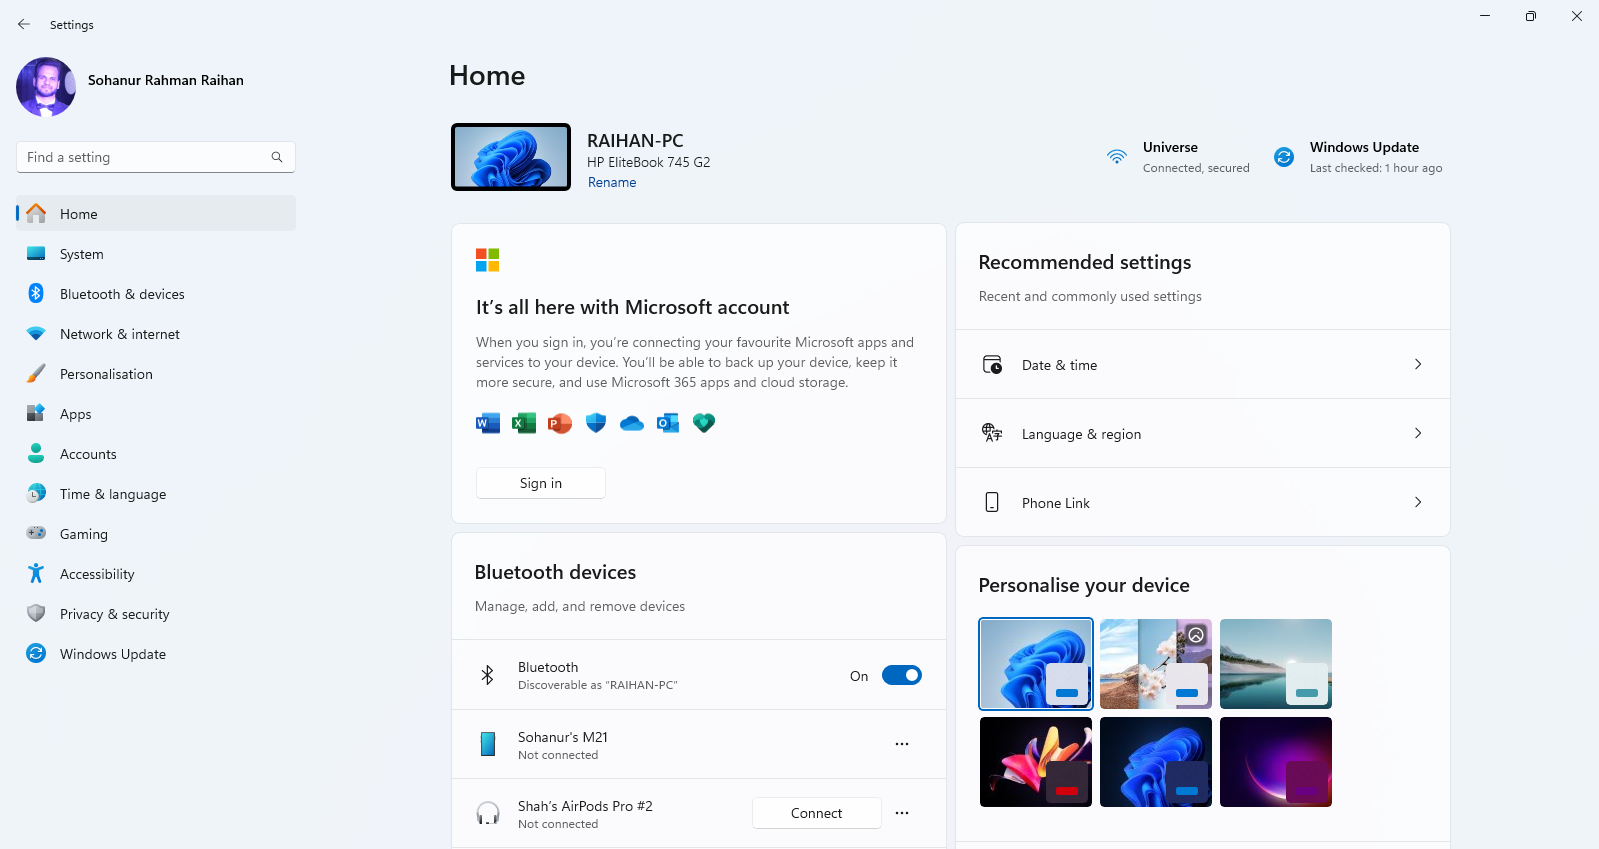1599x849 pixels.
Task: Open System settings
Action: pos(156,254)
